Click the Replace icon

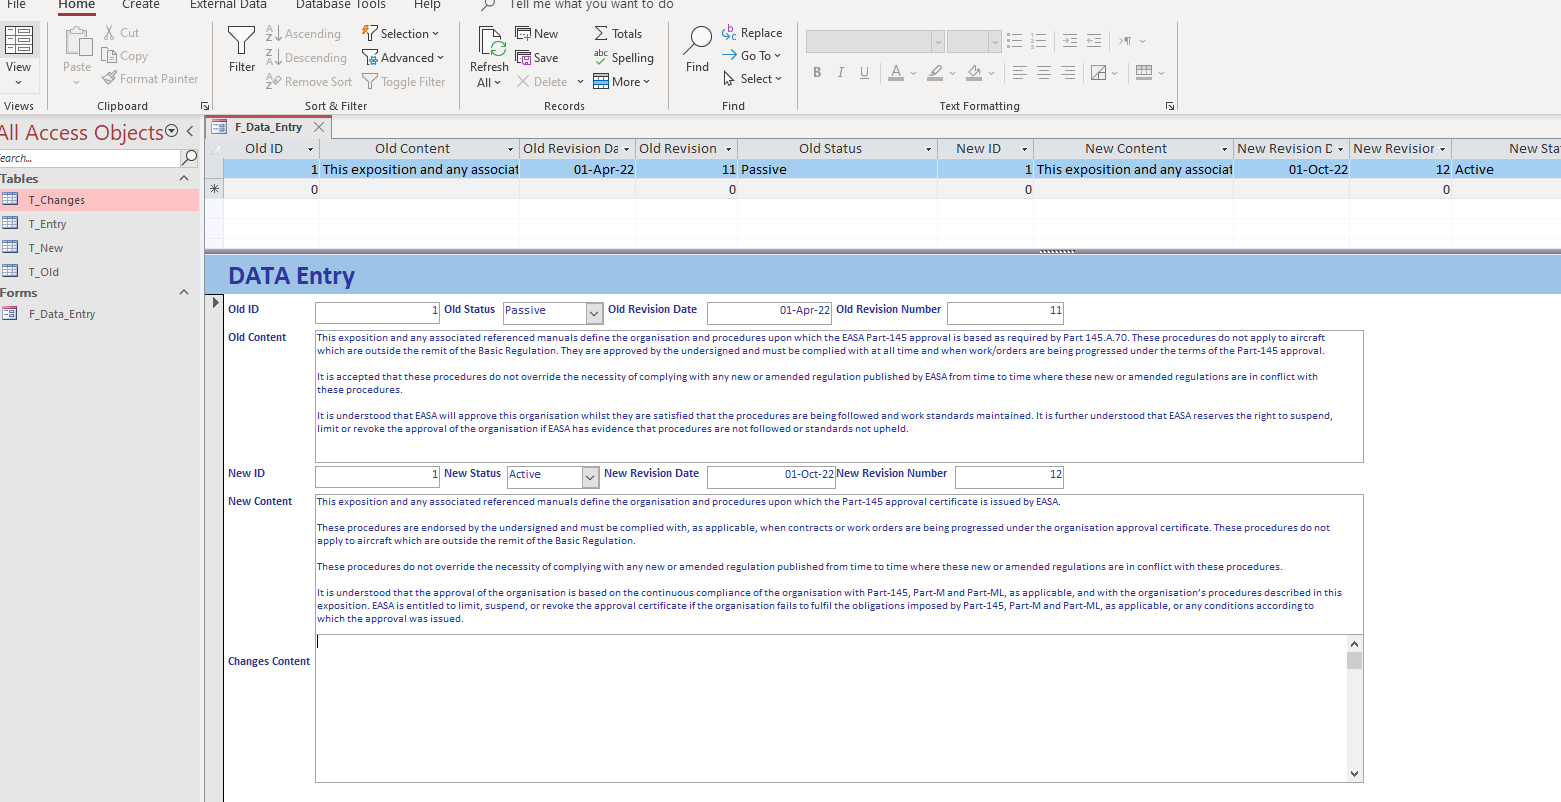coord(752,32)
